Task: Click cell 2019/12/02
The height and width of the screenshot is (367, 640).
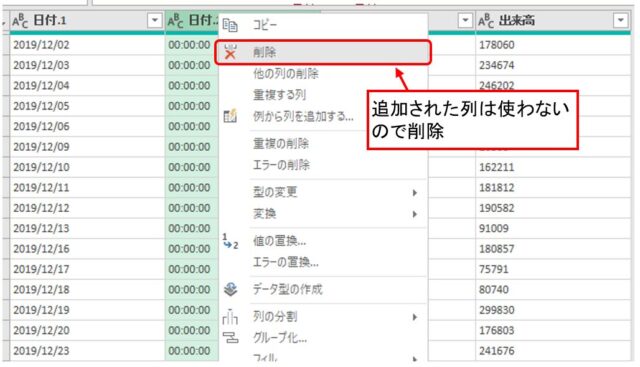Action: click(x=87, y=45)
